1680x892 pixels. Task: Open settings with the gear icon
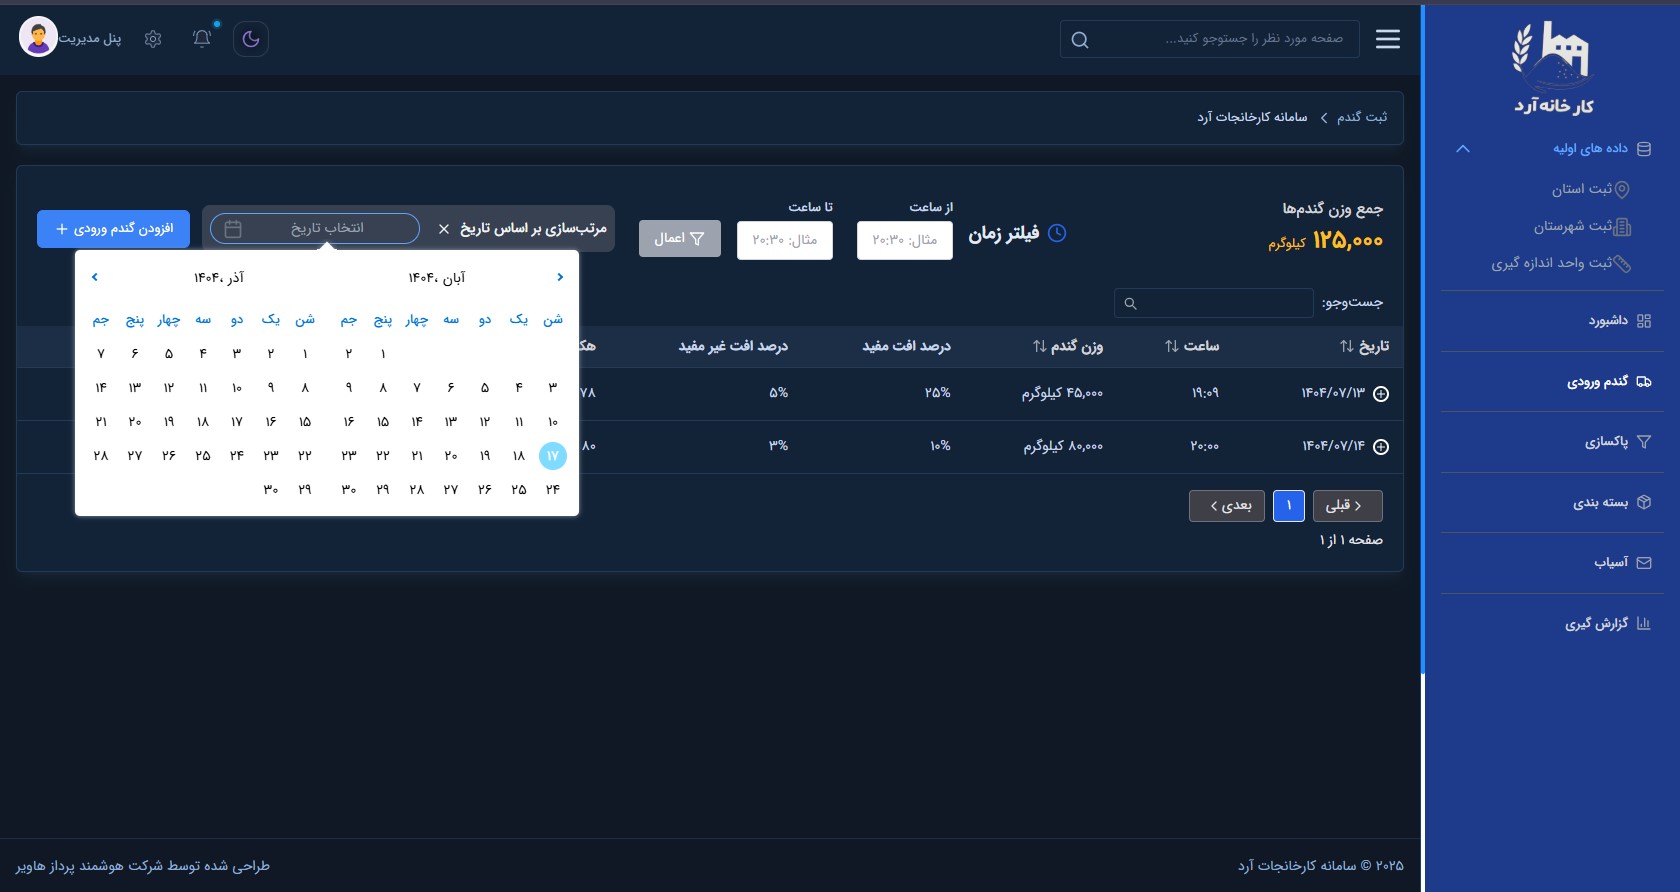[153, 39]
